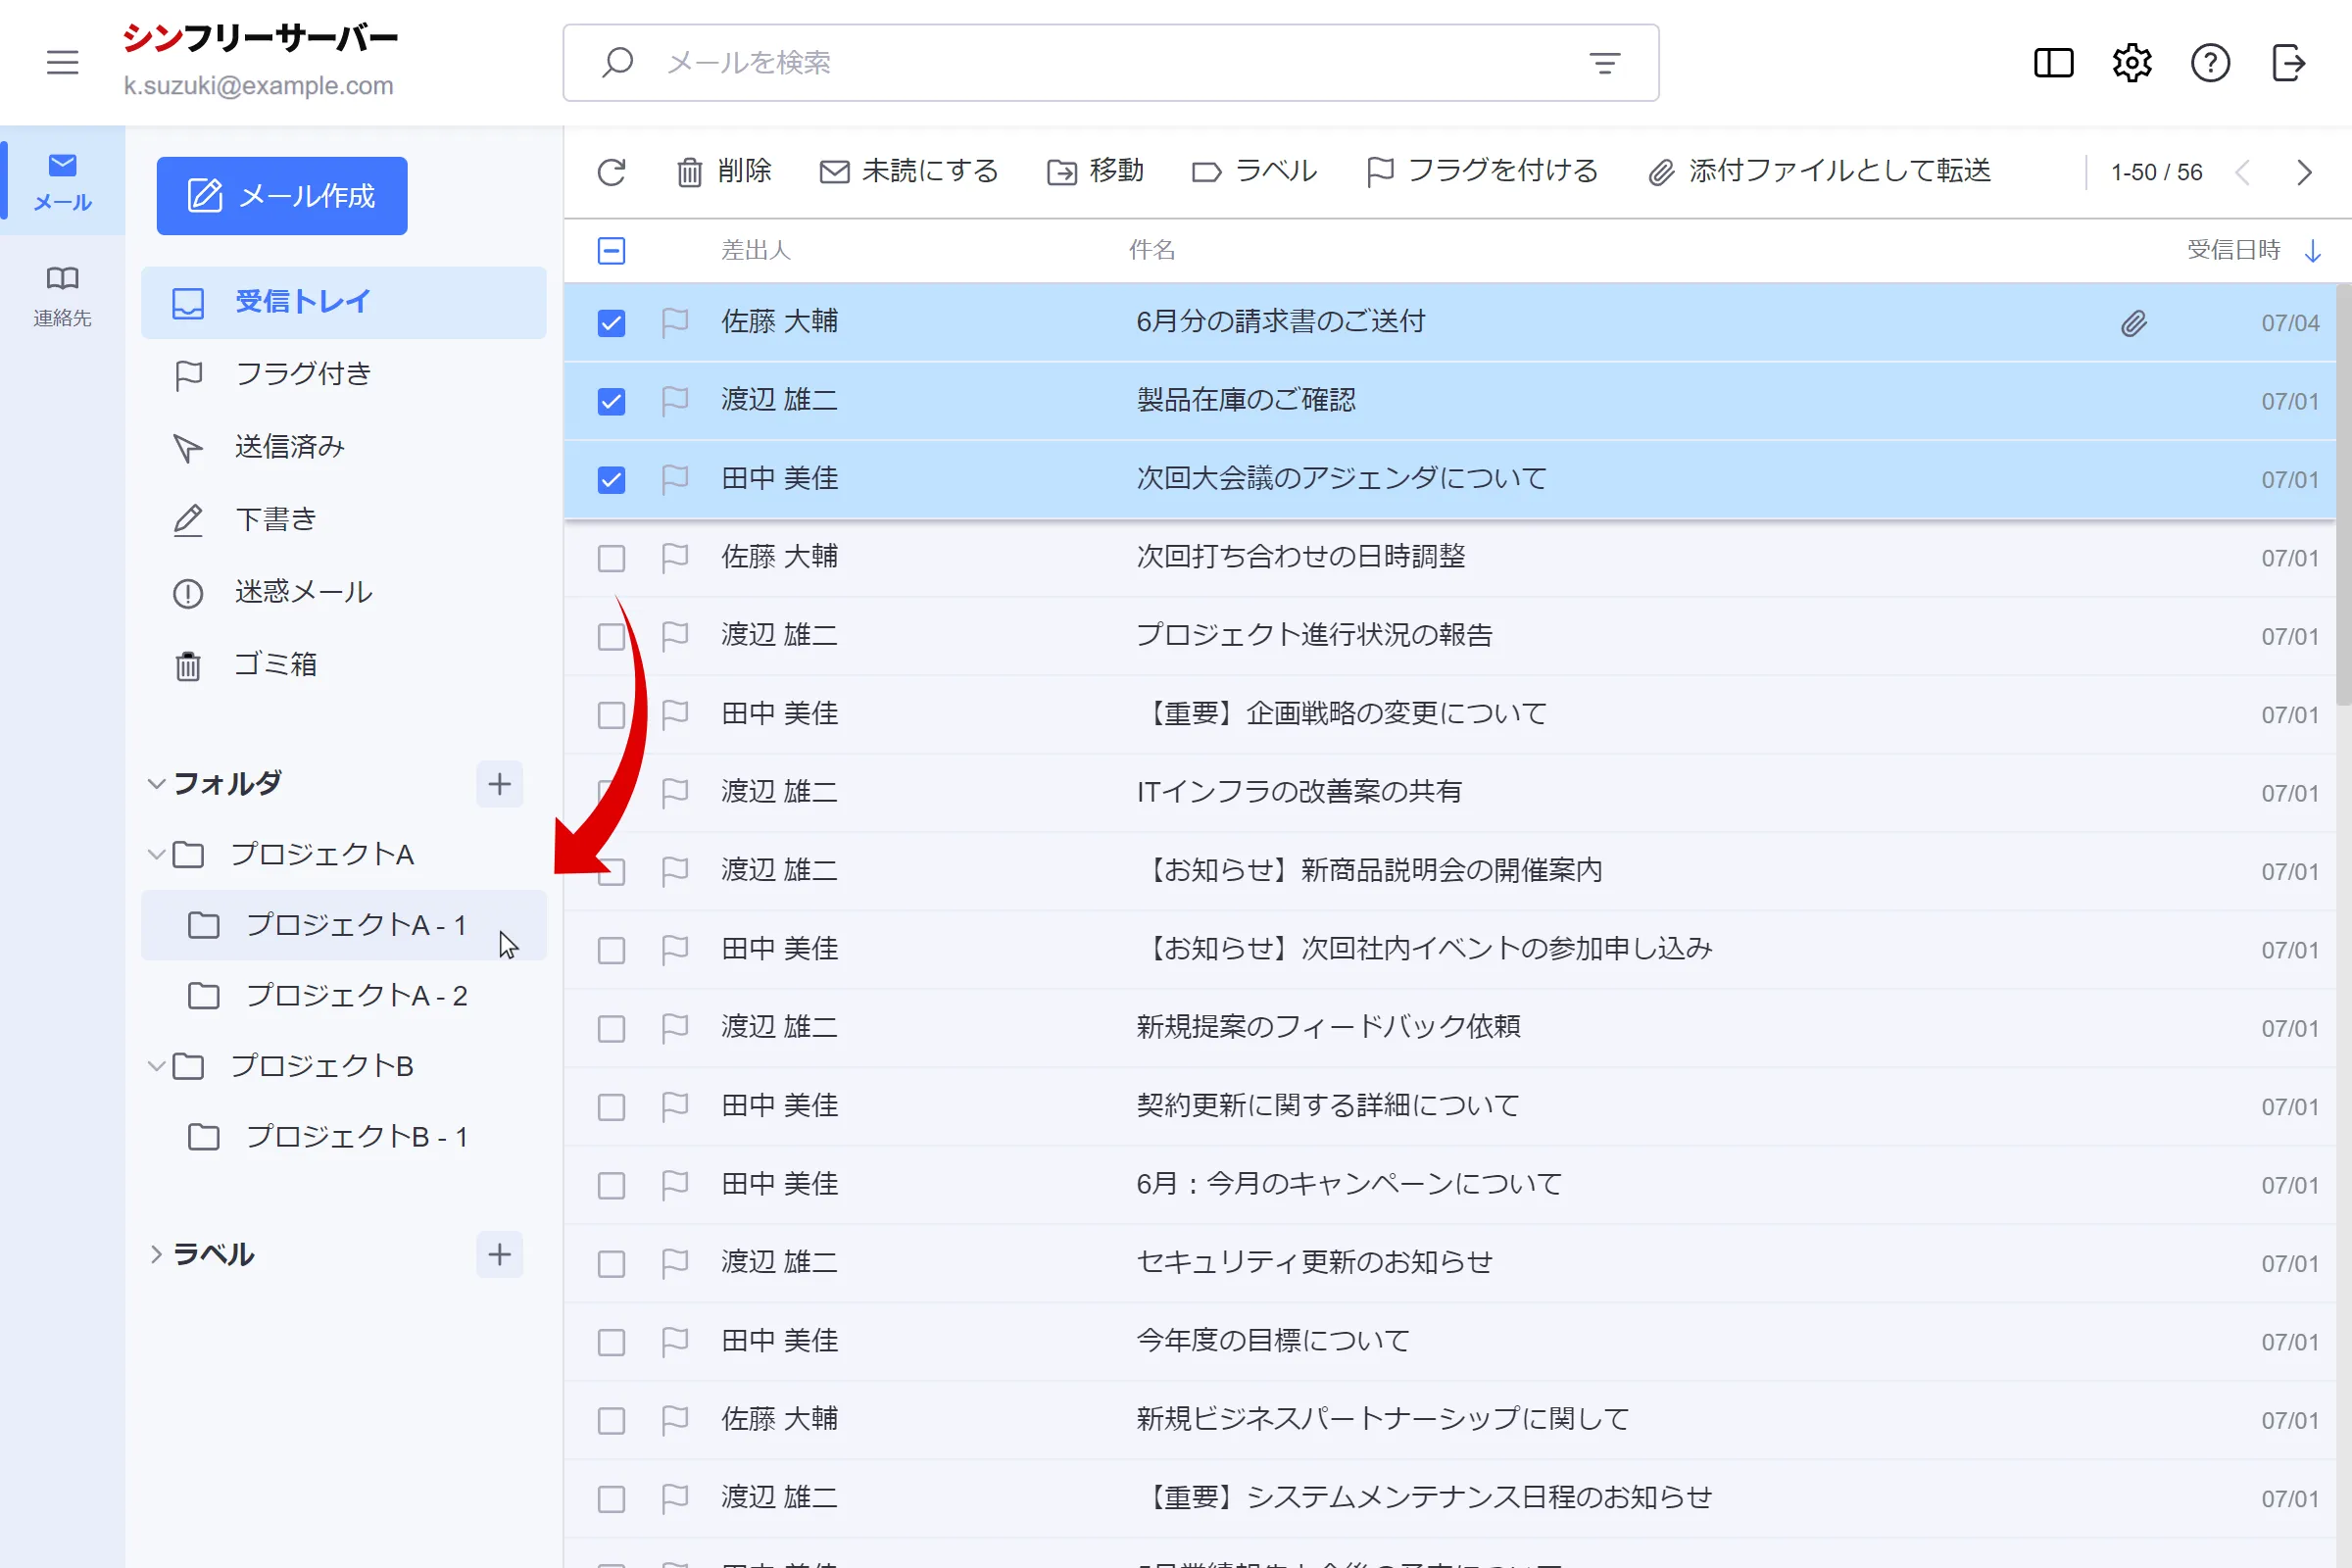
Task: Click the refresh mail list icon
Action: coord(611,172)
